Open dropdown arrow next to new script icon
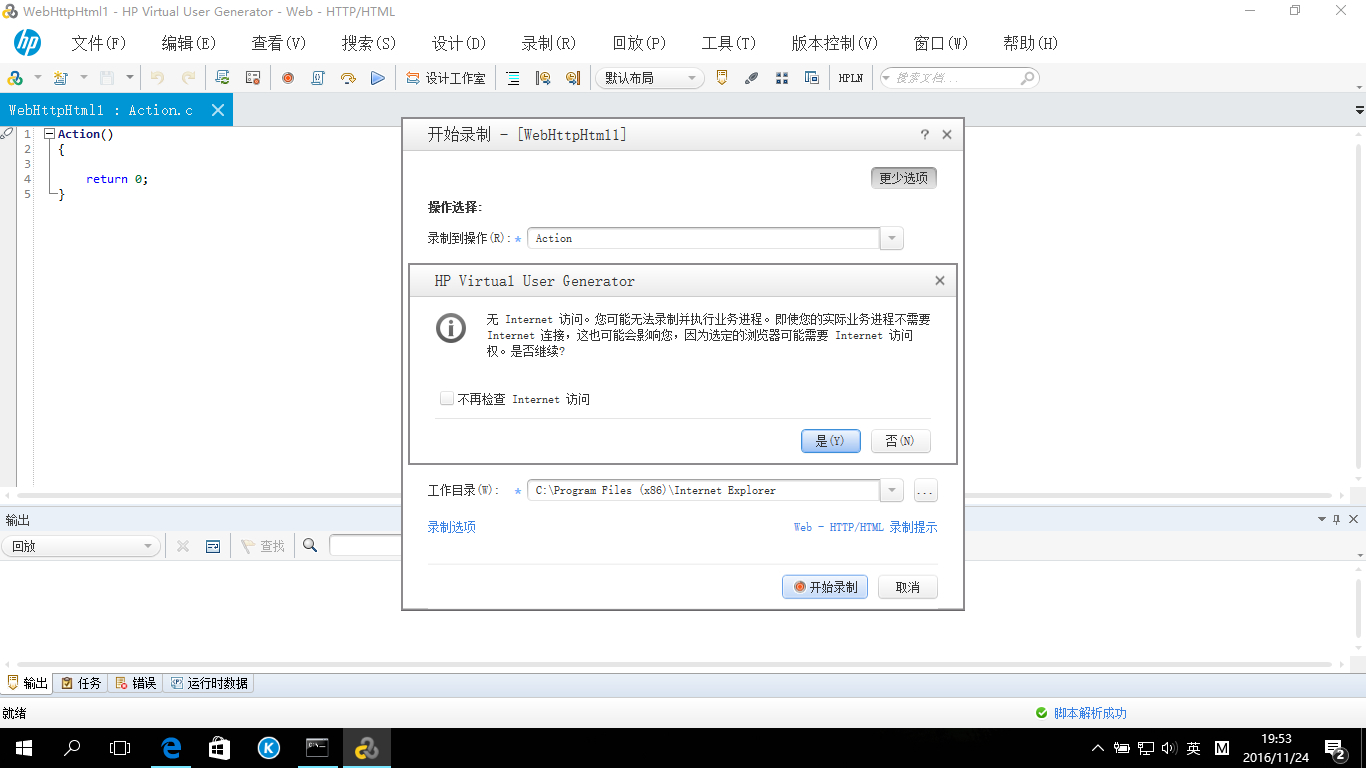Viewport: 1366px width, 768px height. tap(38, 78)
